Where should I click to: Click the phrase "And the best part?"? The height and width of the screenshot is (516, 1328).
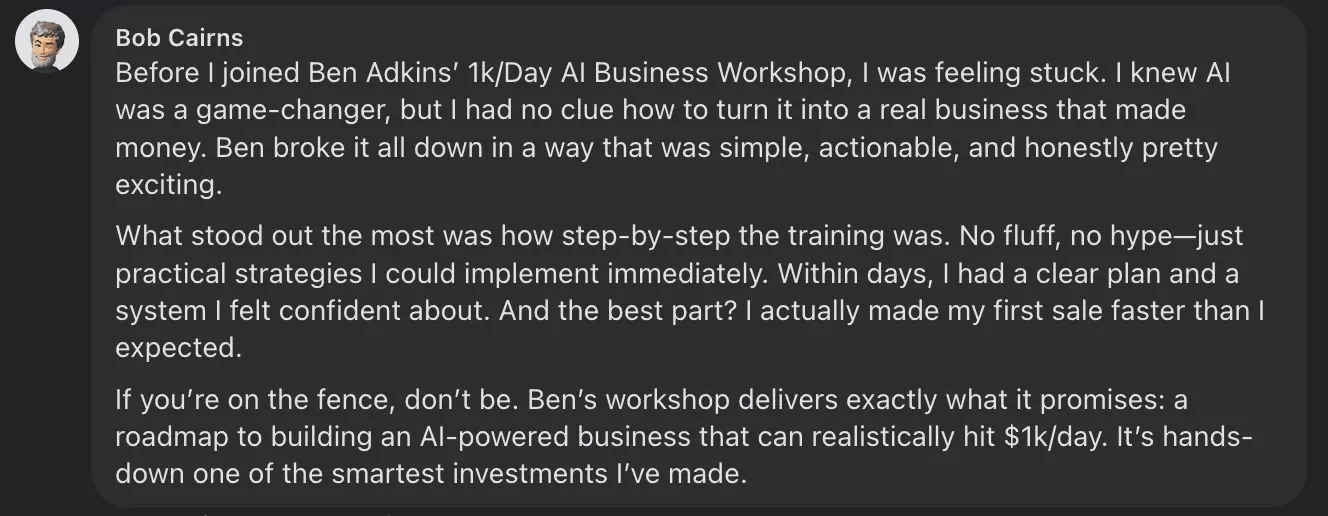point(616,310)
